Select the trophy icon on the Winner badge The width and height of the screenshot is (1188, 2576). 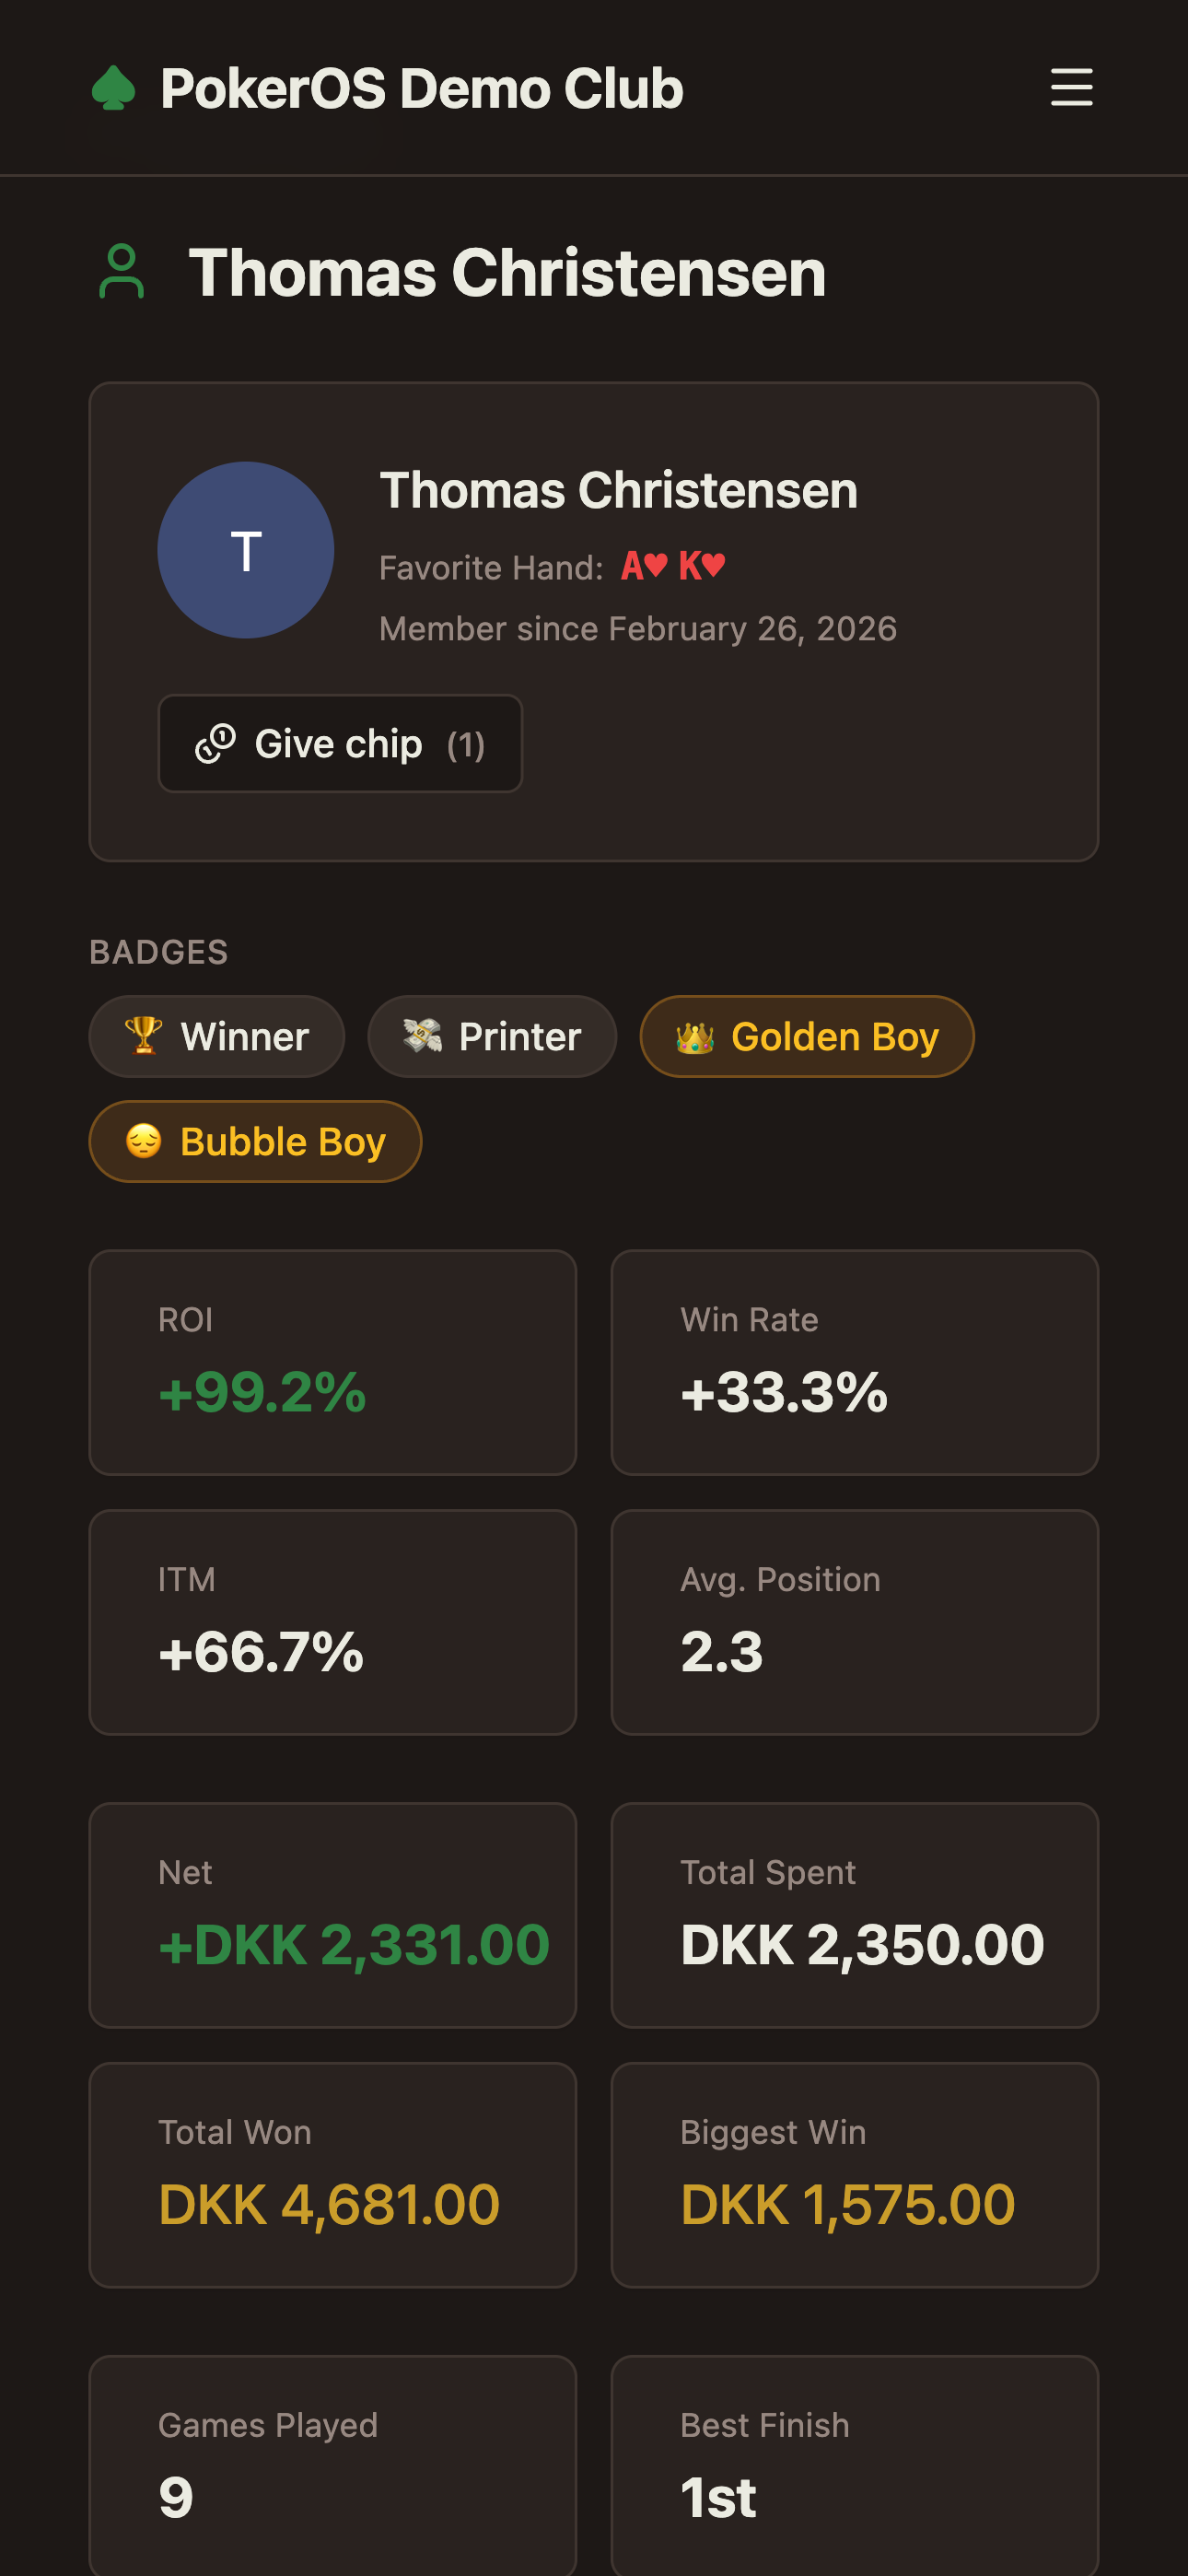click(141, 1036)
